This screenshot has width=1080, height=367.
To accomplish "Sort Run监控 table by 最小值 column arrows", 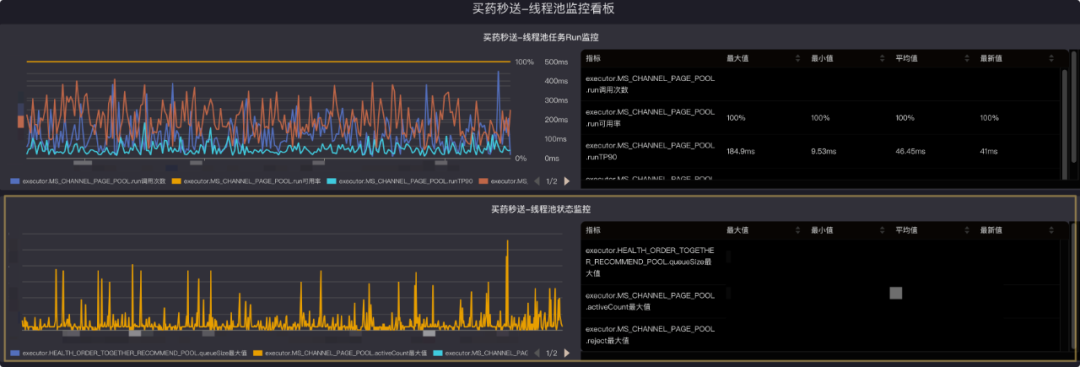I will pyautogui.click(x=882, y=59).
